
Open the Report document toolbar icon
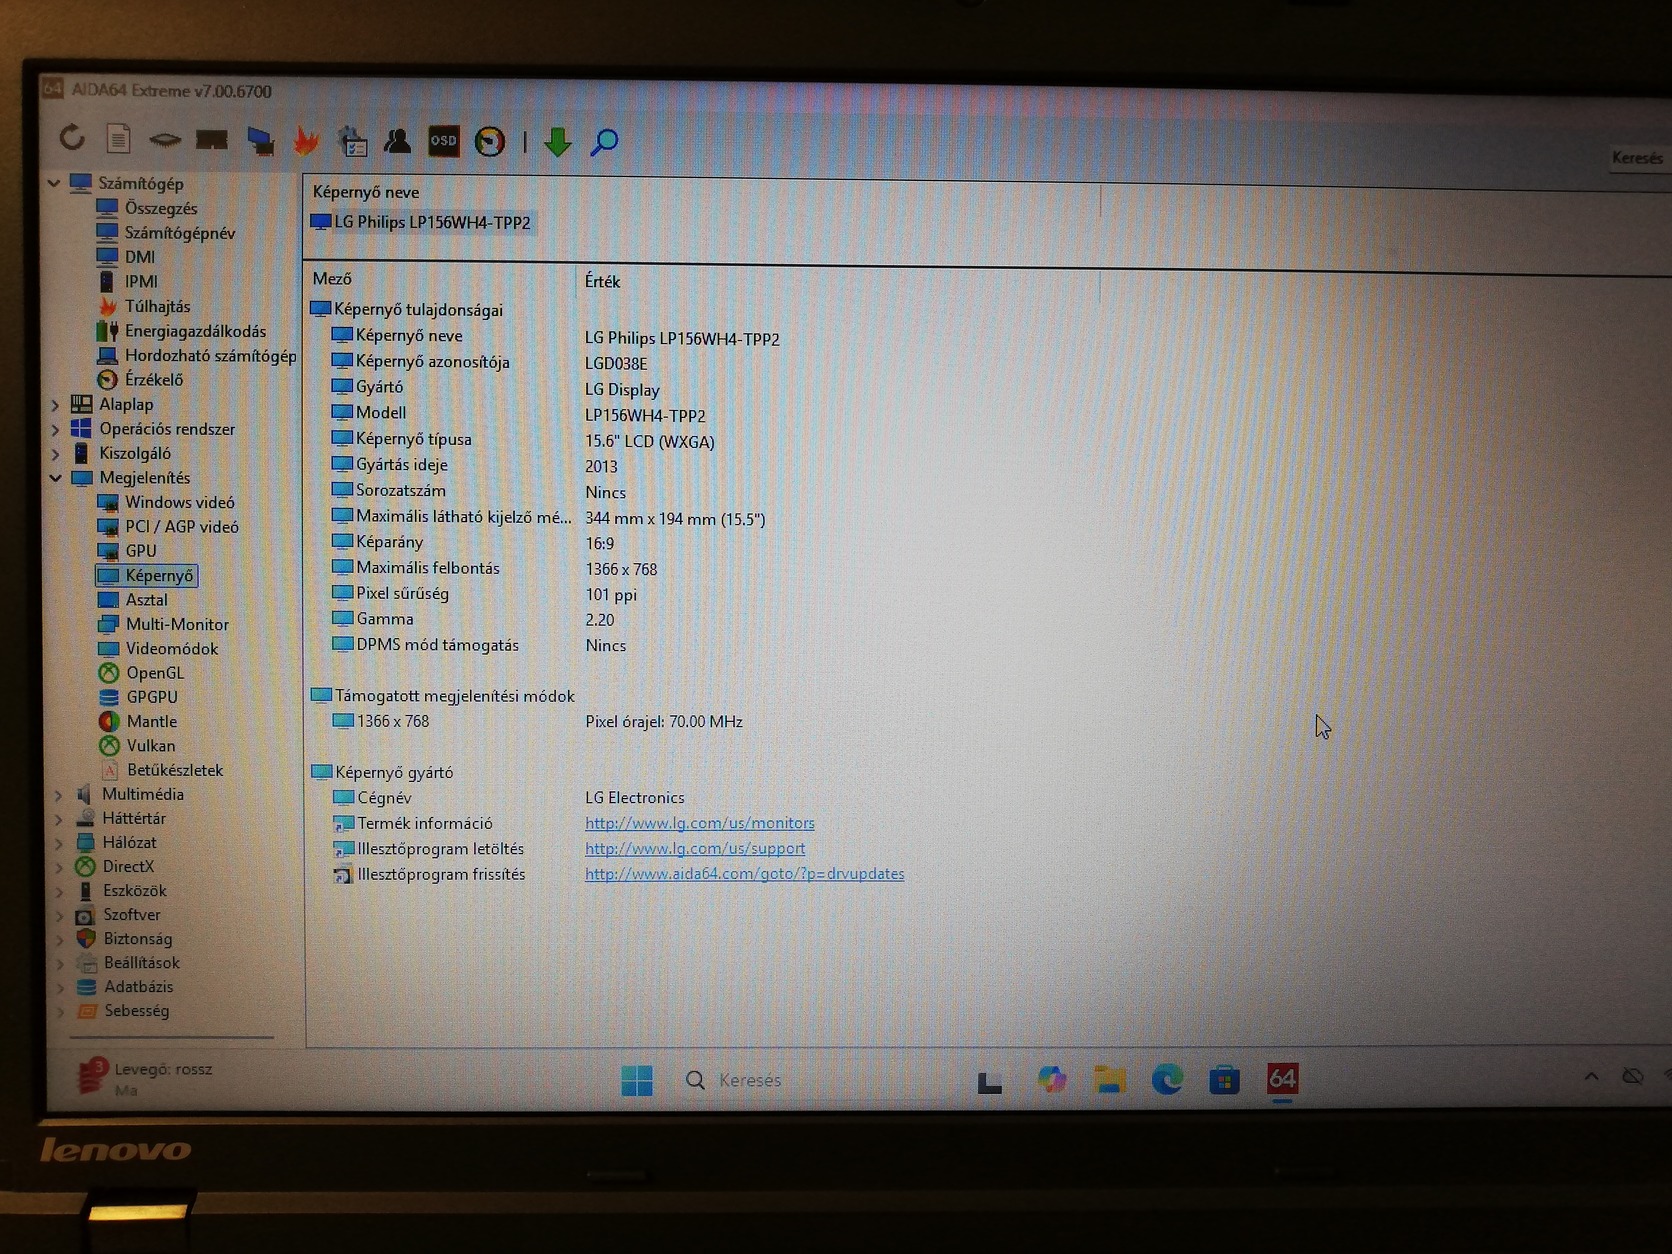click(x=118, y=139)
